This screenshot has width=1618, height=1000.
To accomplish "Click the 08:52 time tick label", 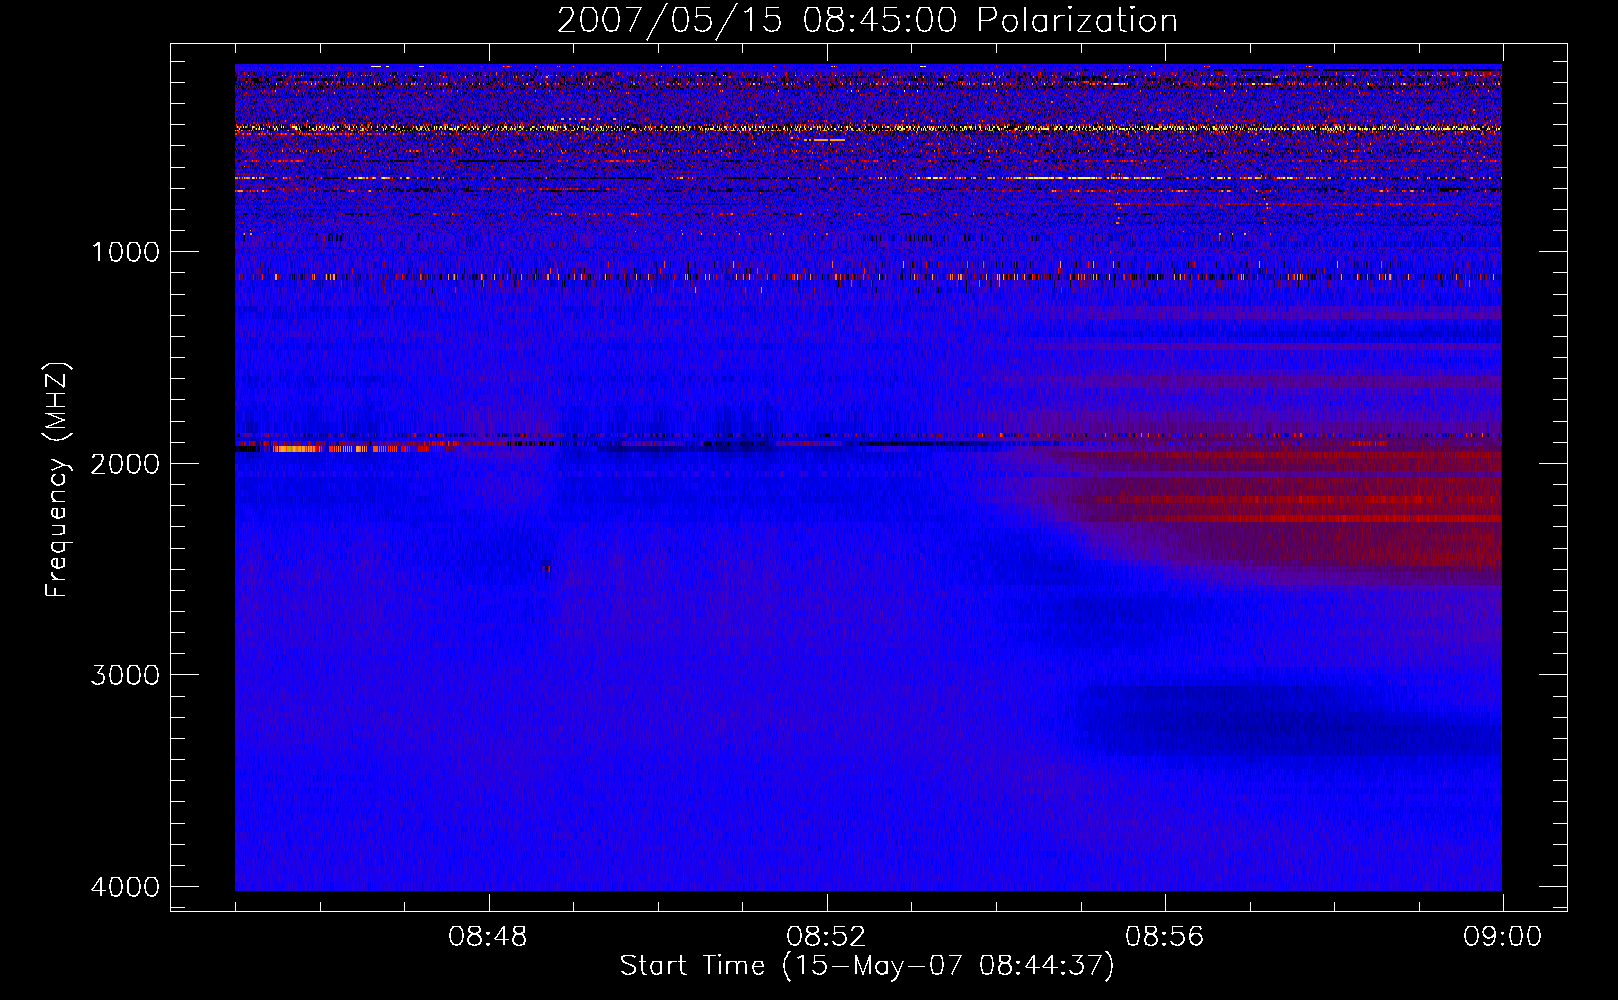I will coord(826,937).
